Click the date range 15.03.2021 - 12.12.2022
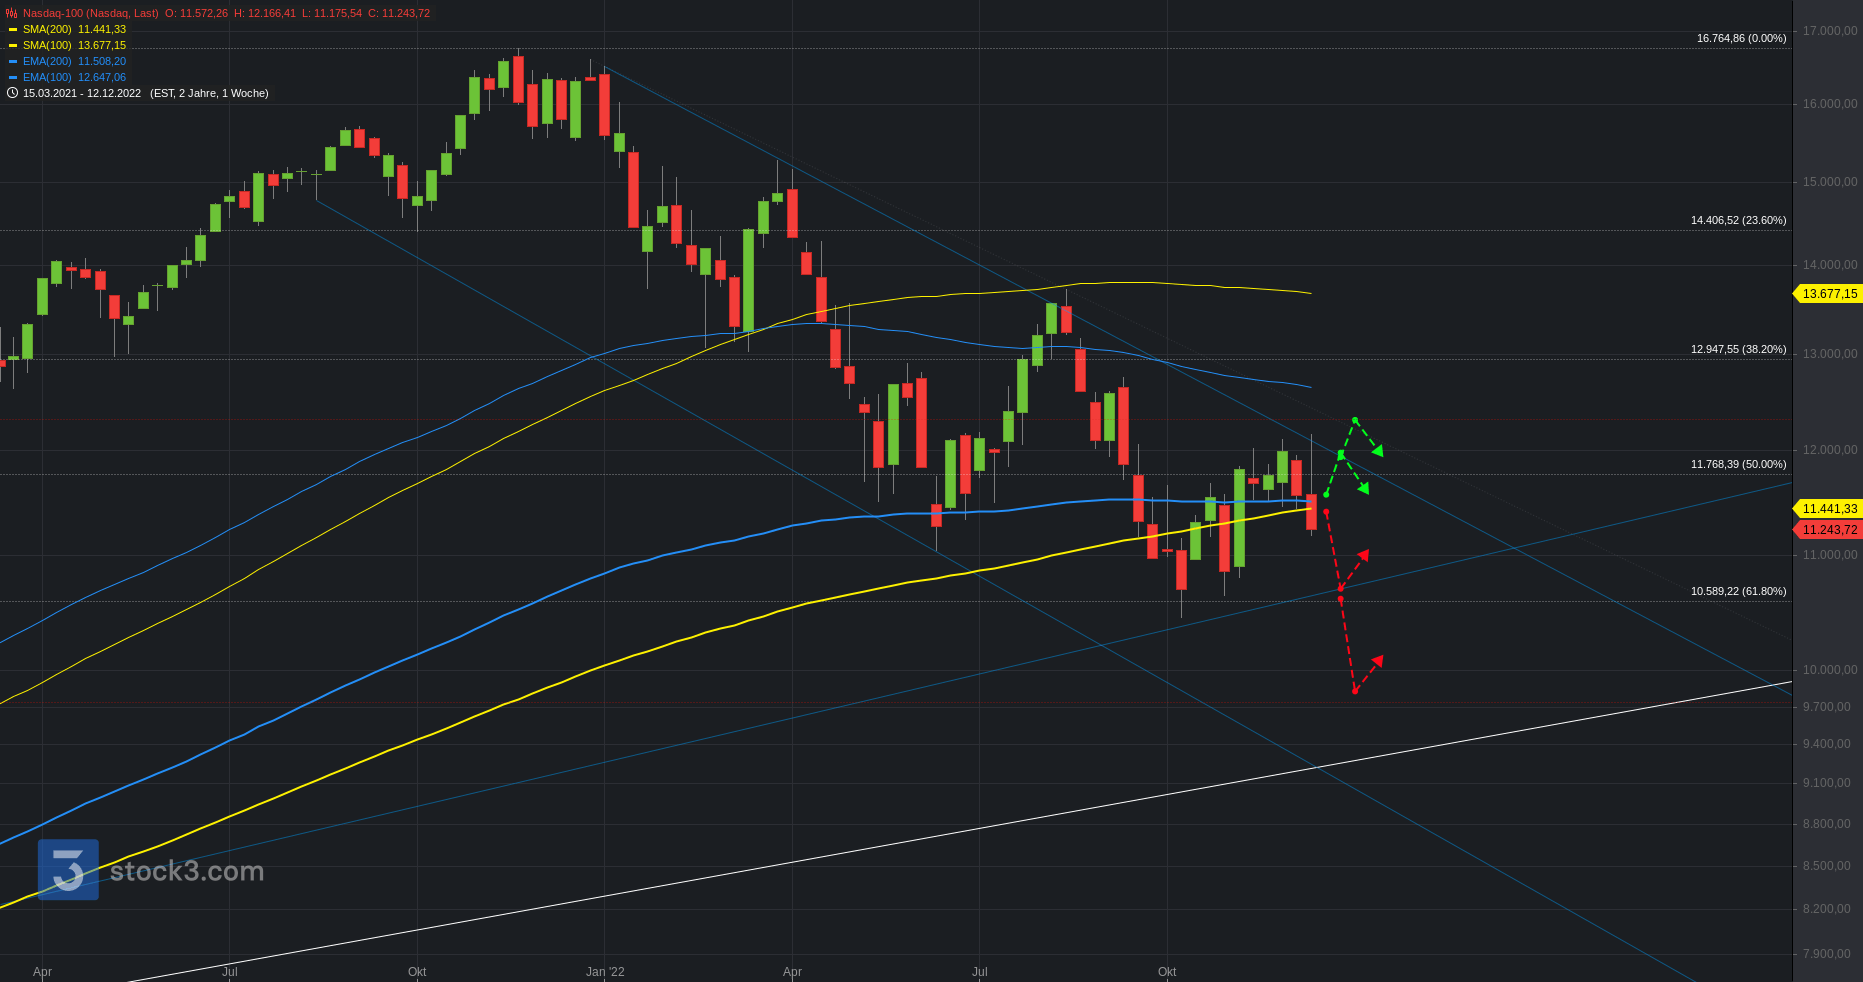This screenshot has width=1863, height=982. tap(82, 93)
